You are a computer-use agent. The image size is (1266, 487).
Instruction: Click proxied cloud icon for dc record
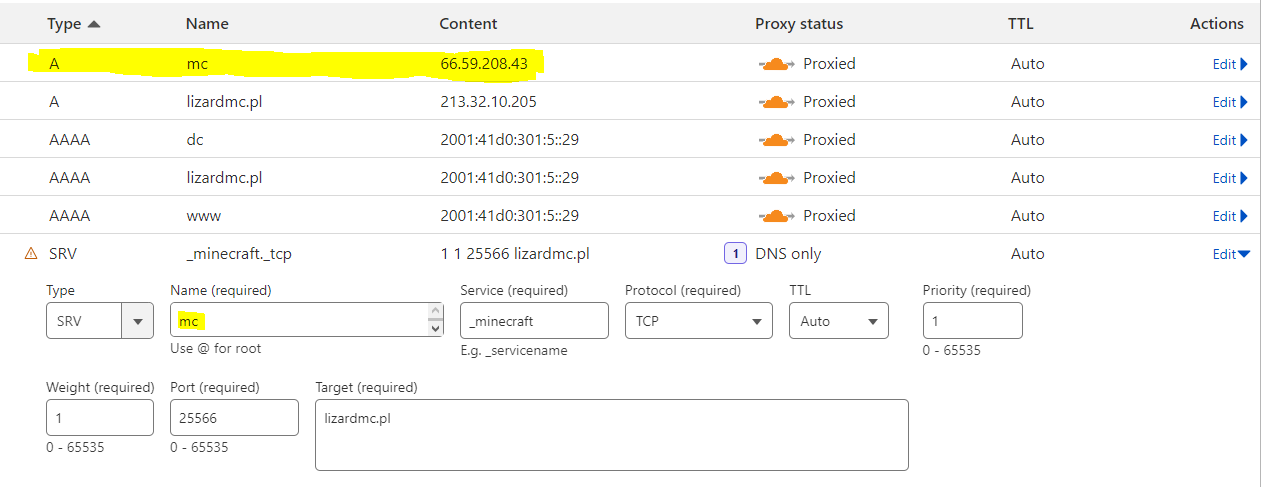776,140
